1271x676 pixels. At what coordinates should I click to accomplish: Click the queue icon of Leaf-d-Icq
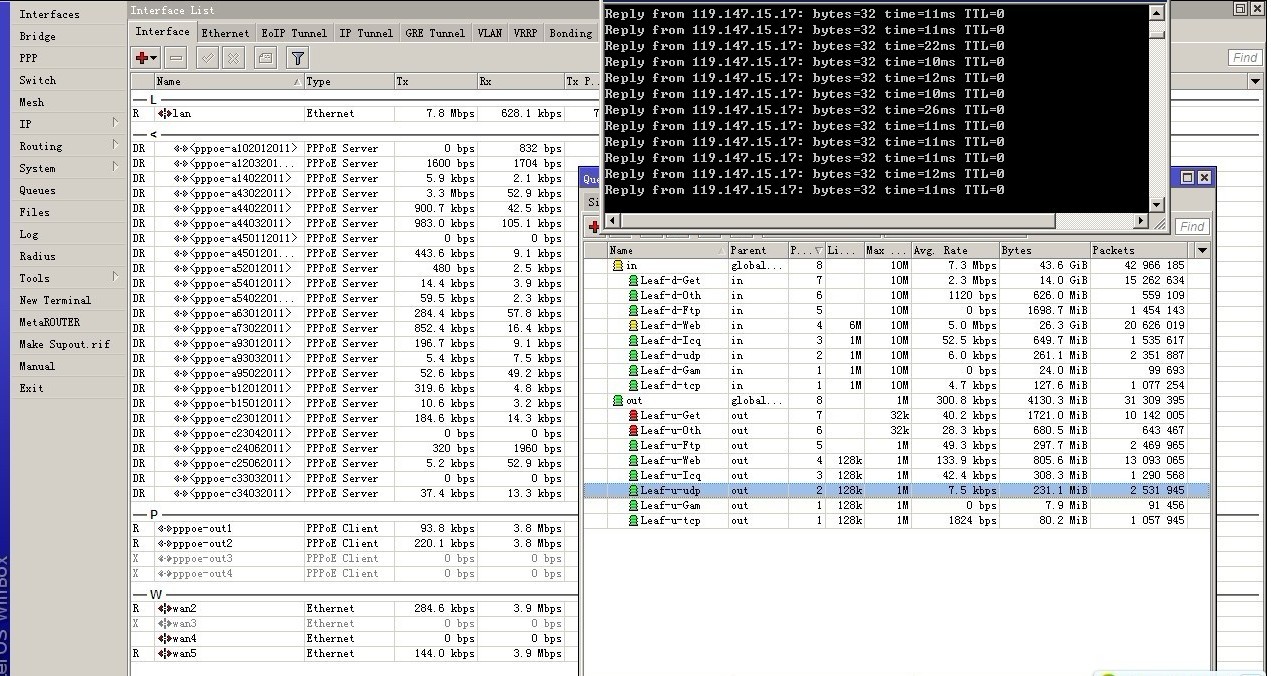(633, 341)
